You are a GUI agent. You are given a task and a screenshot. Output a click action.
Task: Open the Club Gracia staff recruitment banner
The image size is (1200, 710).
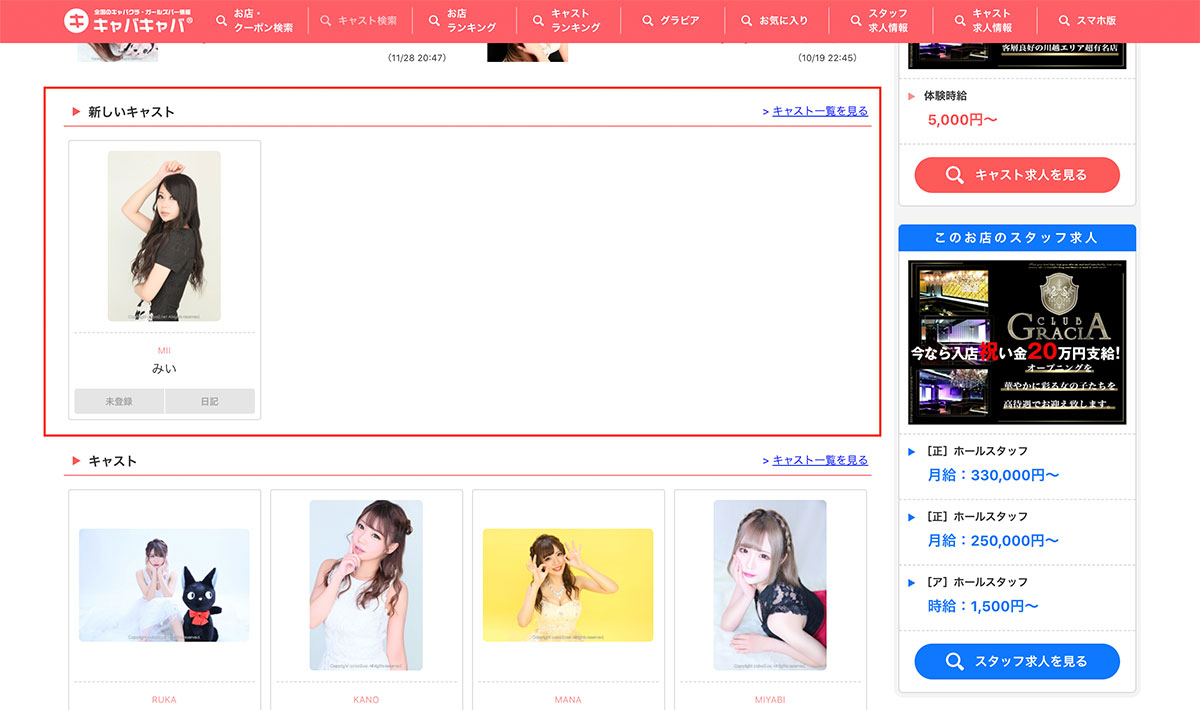coord(1017,342)
